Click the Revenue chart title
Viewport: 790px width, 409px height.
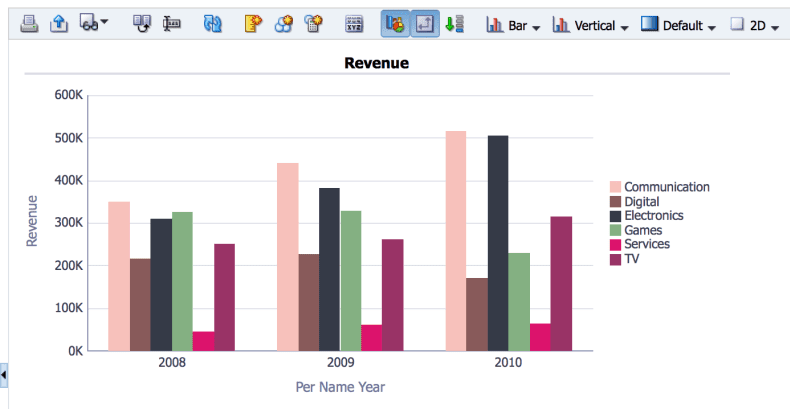(376, 63)
